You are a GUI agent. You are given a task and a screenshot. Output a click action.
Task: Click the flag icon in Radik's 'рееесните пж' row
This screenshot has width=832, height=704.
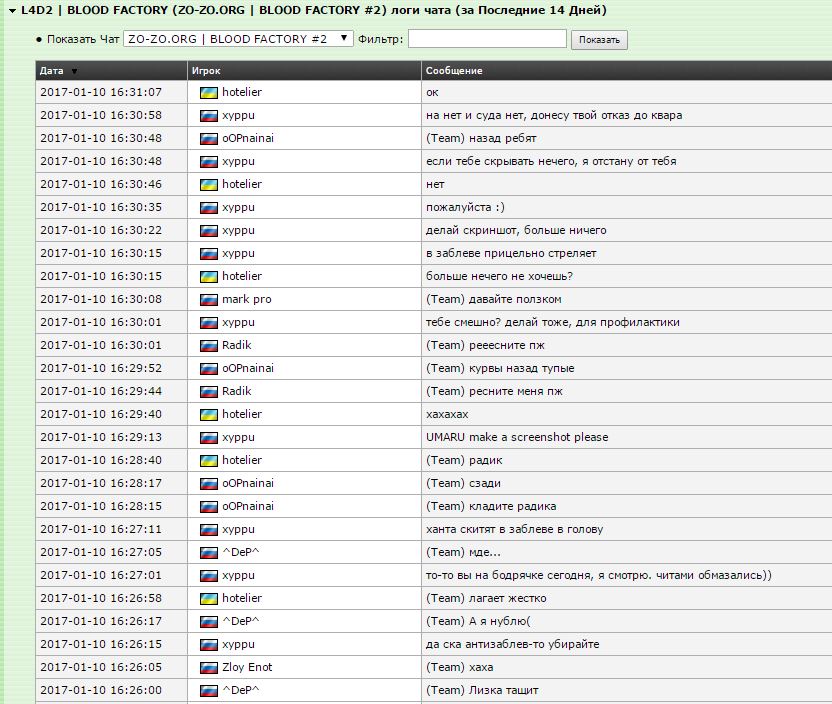tap(209, 345)
